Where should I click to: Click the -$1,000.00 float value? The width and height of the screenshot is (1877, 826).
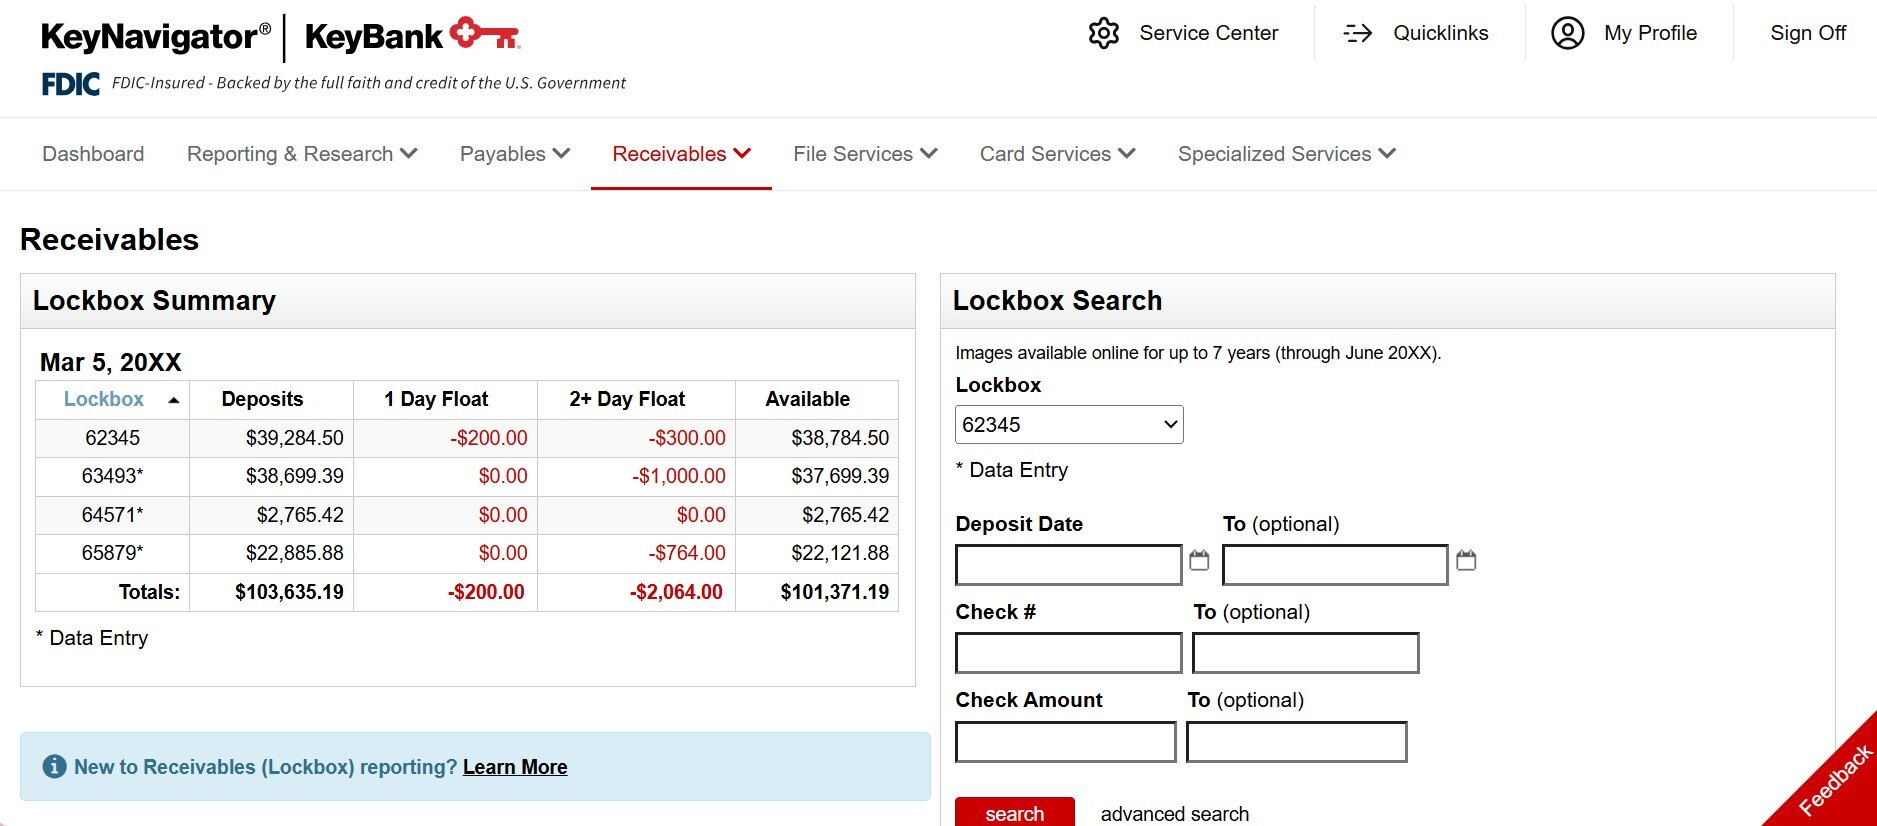(678, 476)
